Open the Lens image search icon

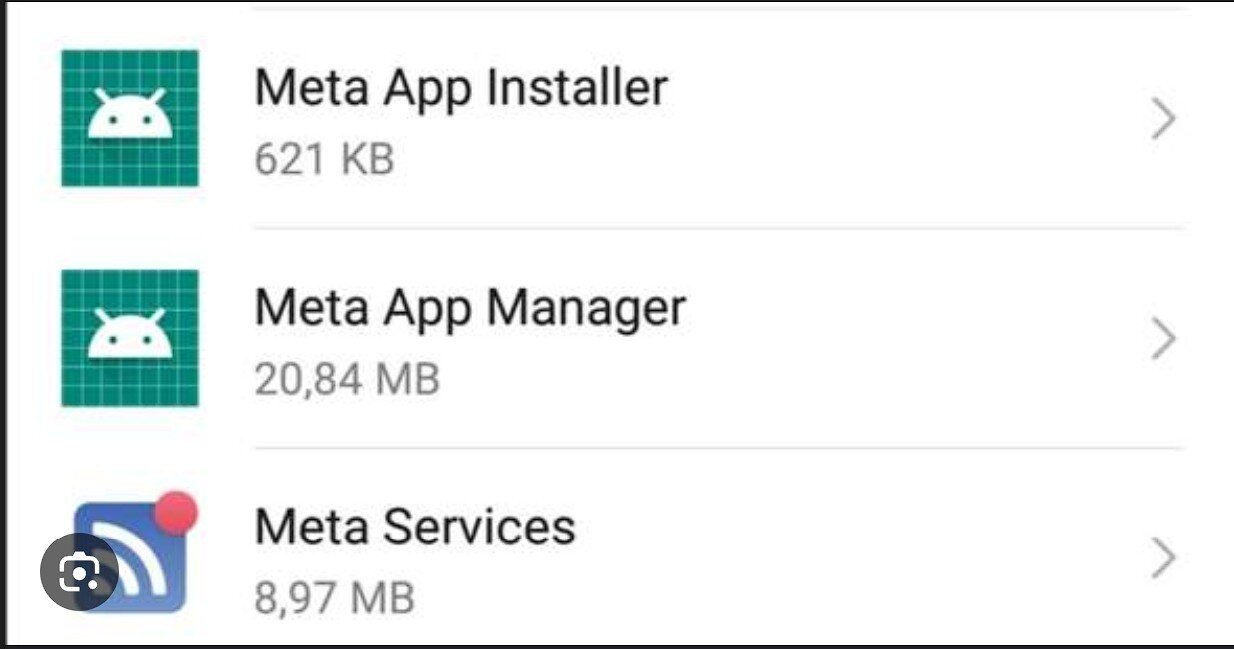pyautogui.click(x=79, y=571)
